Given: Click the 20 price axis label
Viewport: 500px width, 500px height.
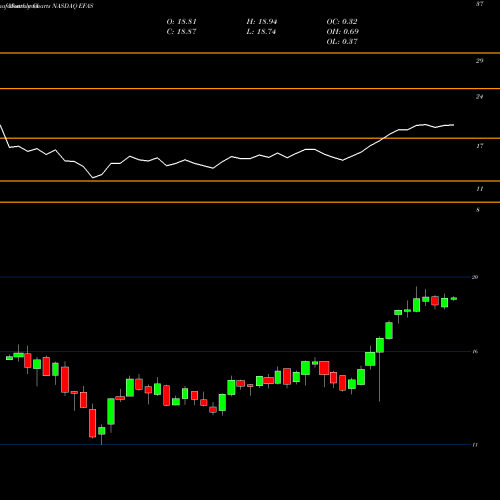Looking at the screenshot, I should (475, 277).
